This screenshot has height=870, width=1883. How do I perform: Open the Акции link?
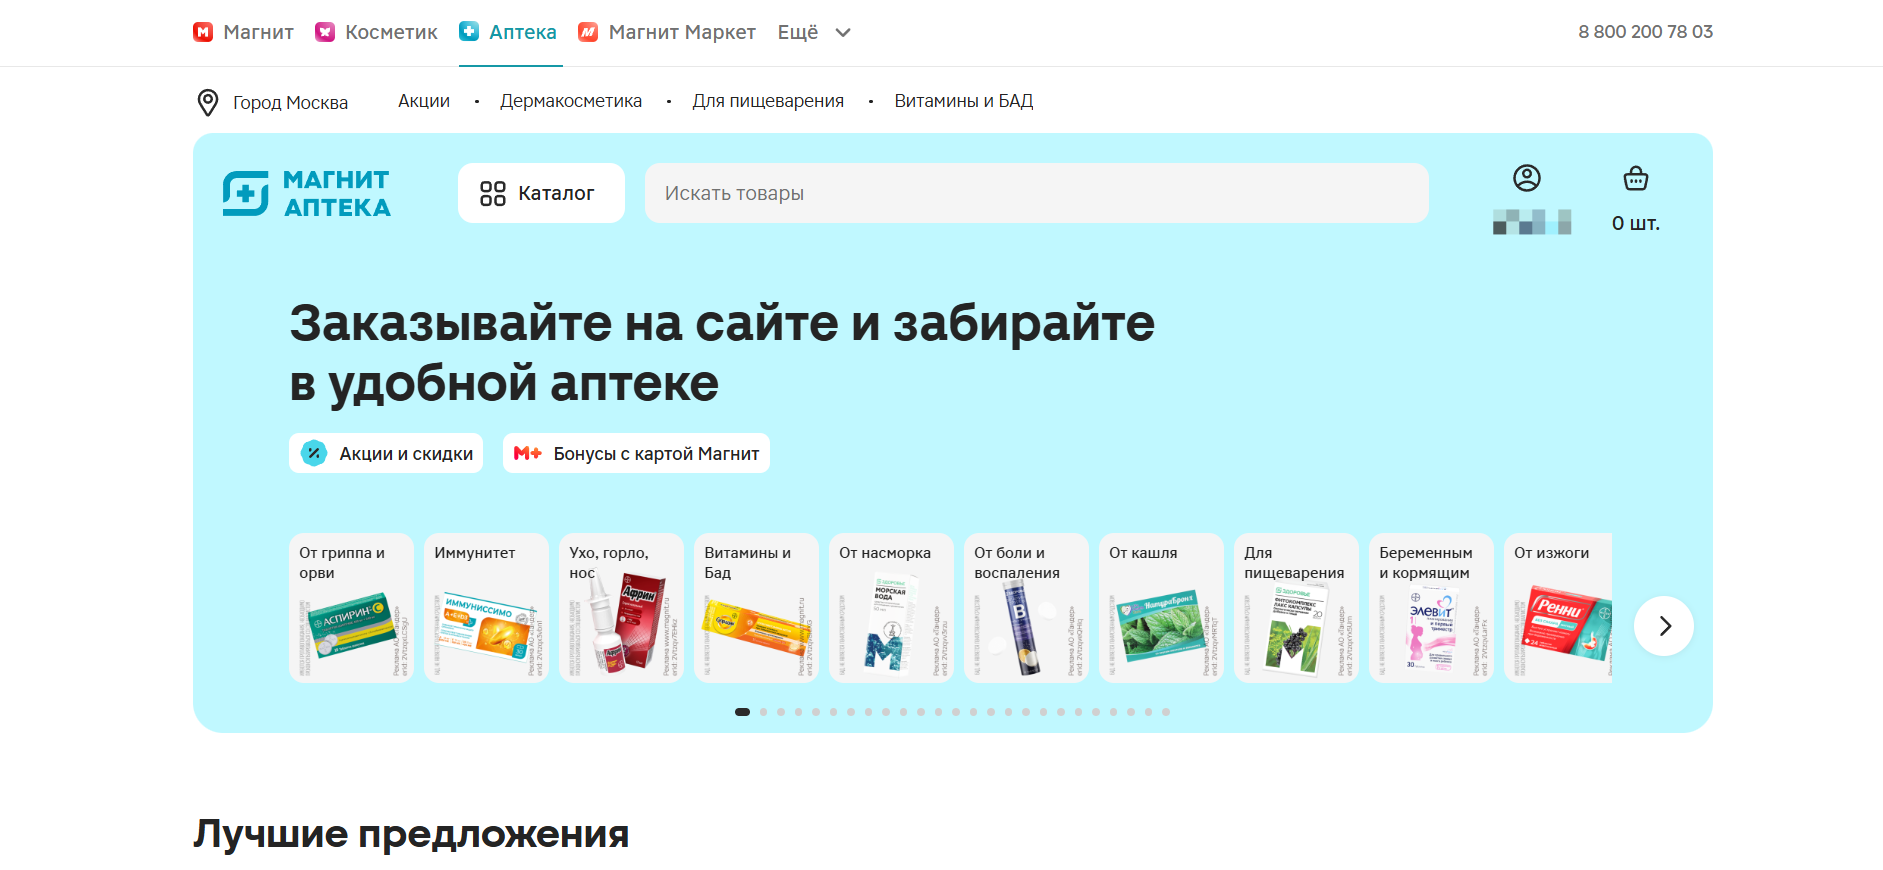[424, 101]
